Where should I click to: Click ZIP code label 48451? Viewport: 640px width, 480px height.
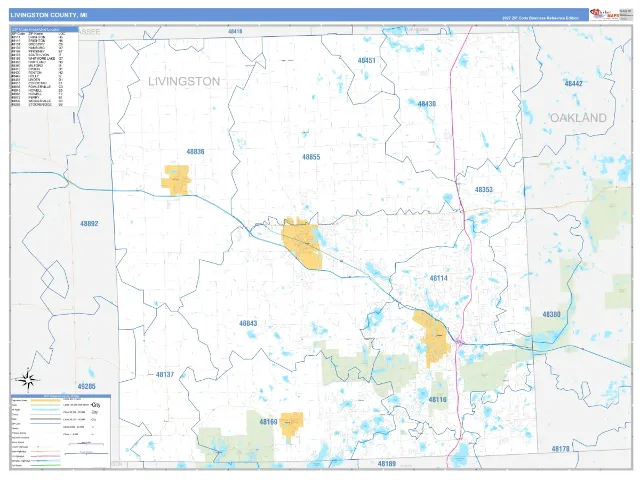(x=367, y=60)
